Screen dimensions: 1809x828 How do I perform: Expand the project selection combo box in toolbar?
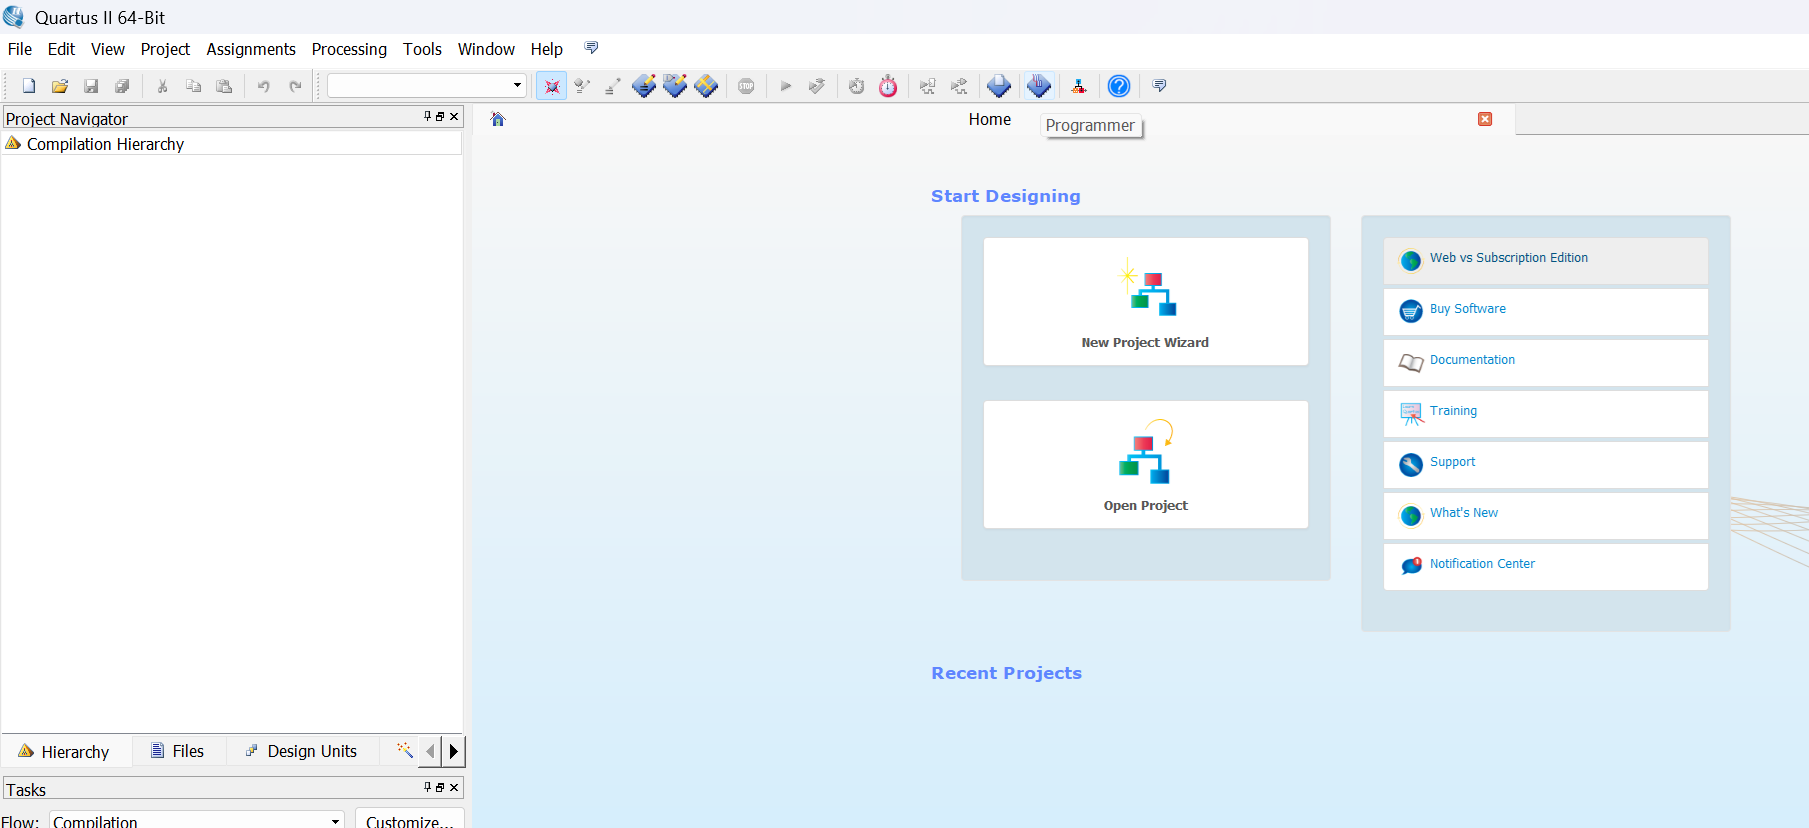(x=517, y=86)
